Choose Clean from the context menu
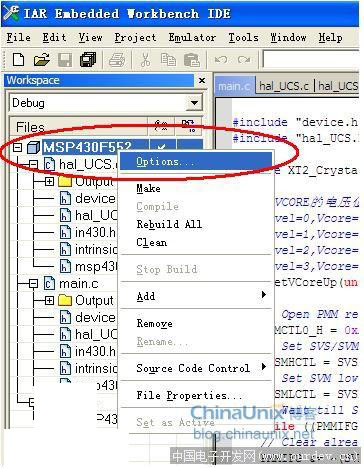 [196, 242]
